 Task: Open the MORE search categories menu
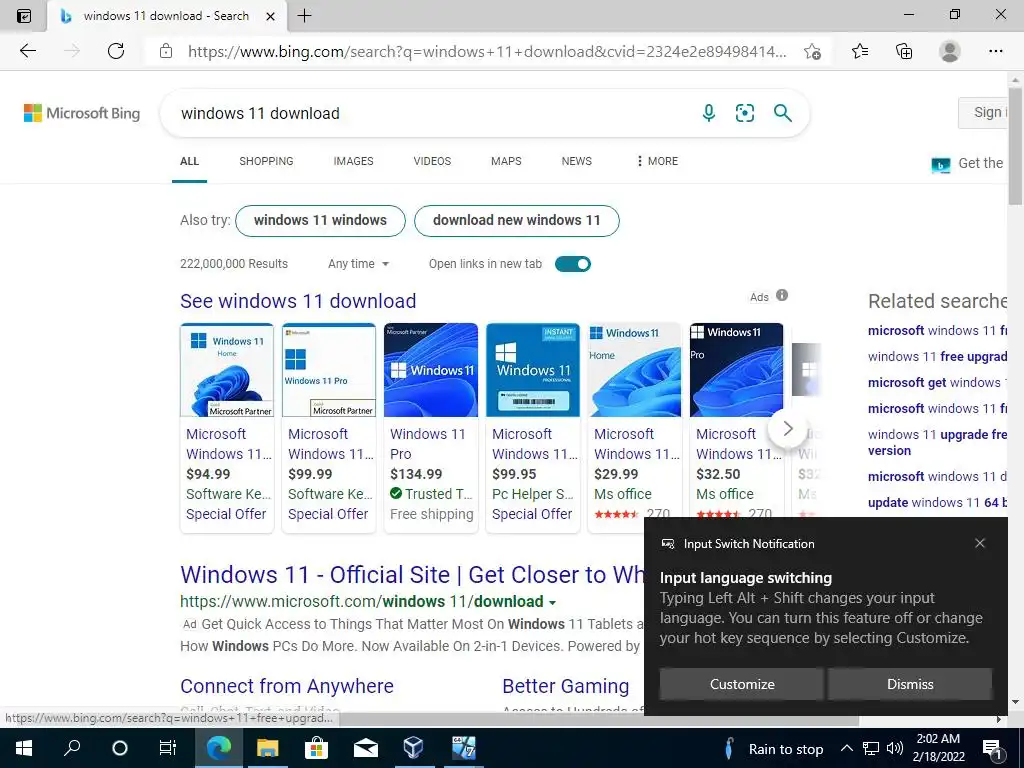pos(657,161)
